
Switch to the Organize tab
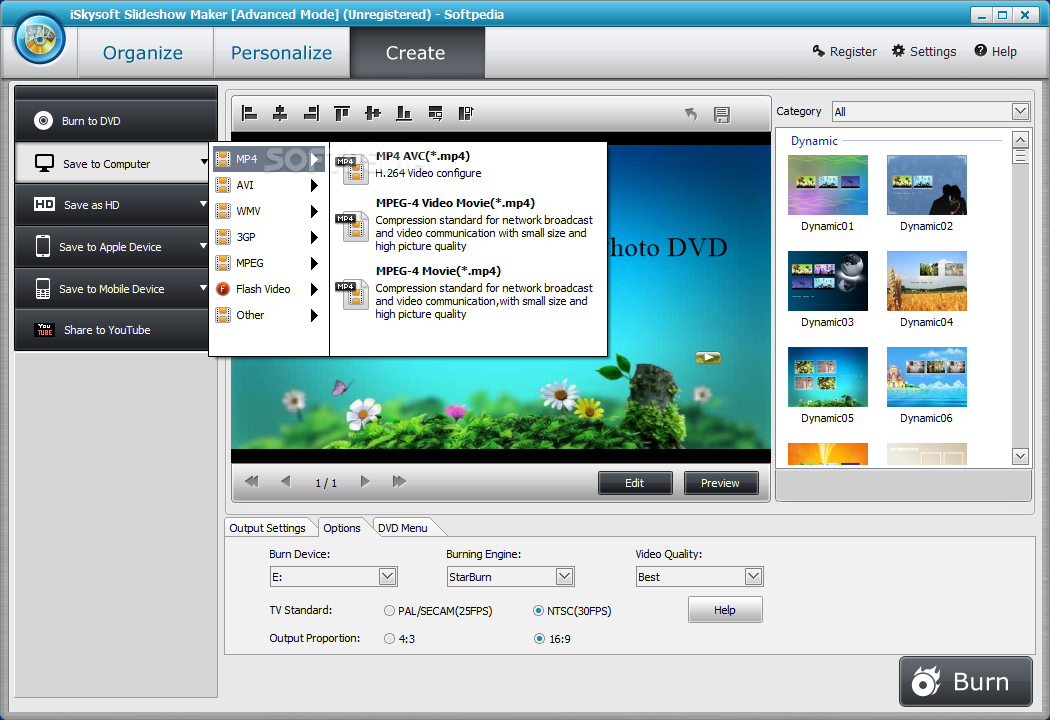[x=143, y=53]
